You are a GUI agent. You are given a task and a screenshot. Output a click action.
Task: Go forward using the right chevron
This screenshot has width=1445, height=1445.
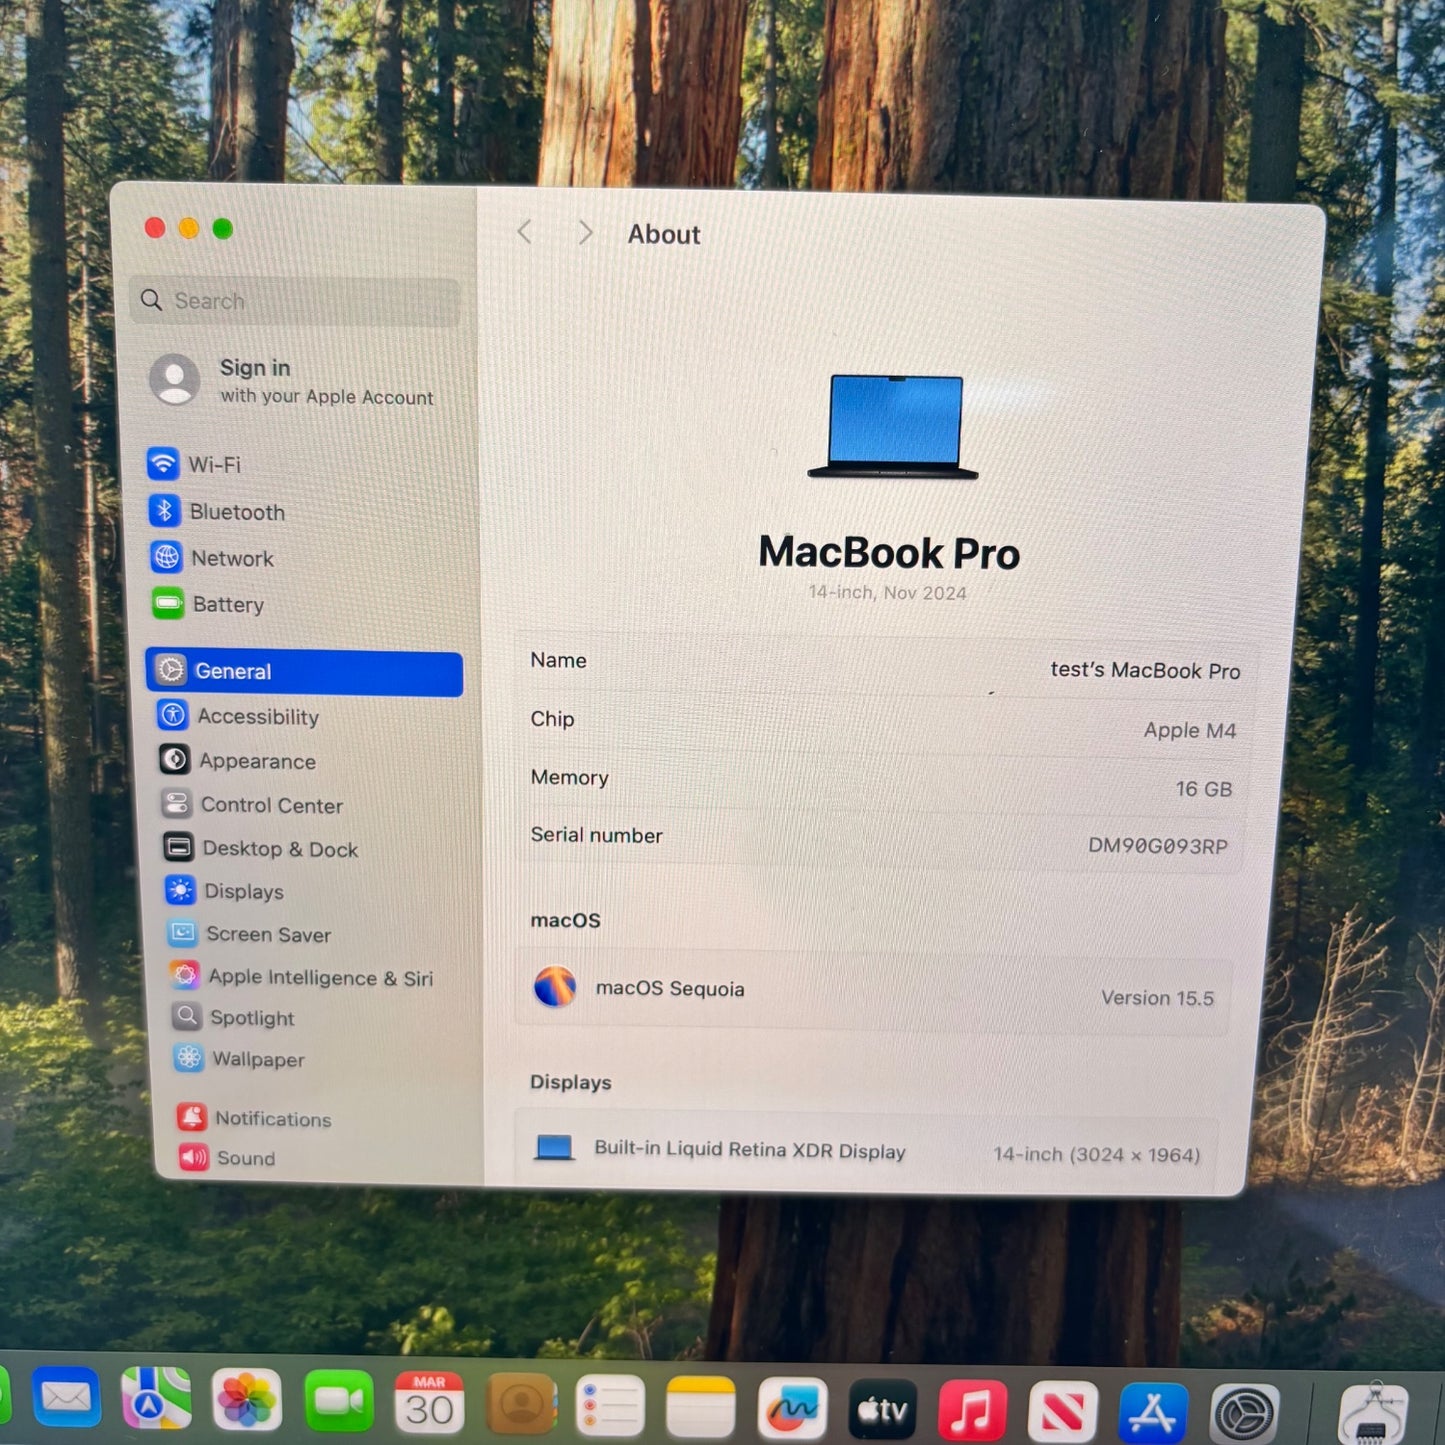(x=585, y=233)
